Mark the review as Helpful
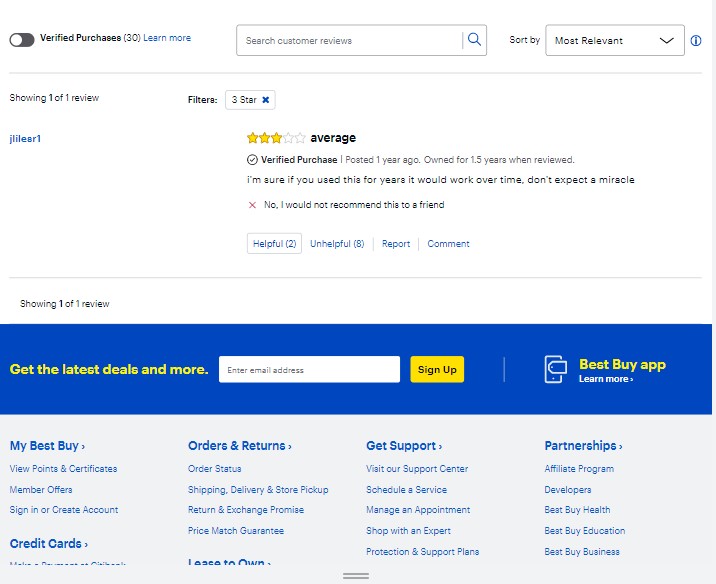Screen dimensions: 716x584 coord(274,243)
